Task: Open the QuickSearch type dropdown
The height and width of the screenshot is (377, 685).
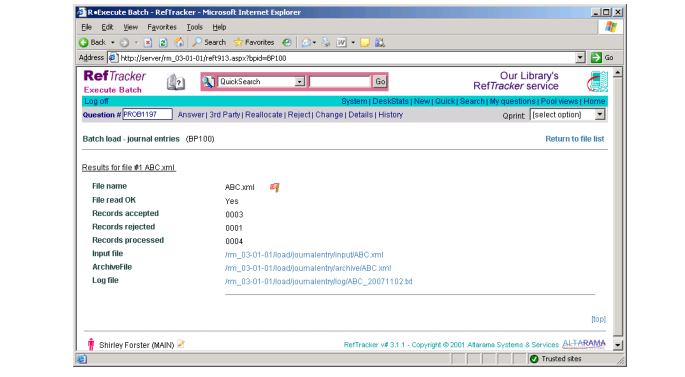Action: coord(262,82)
